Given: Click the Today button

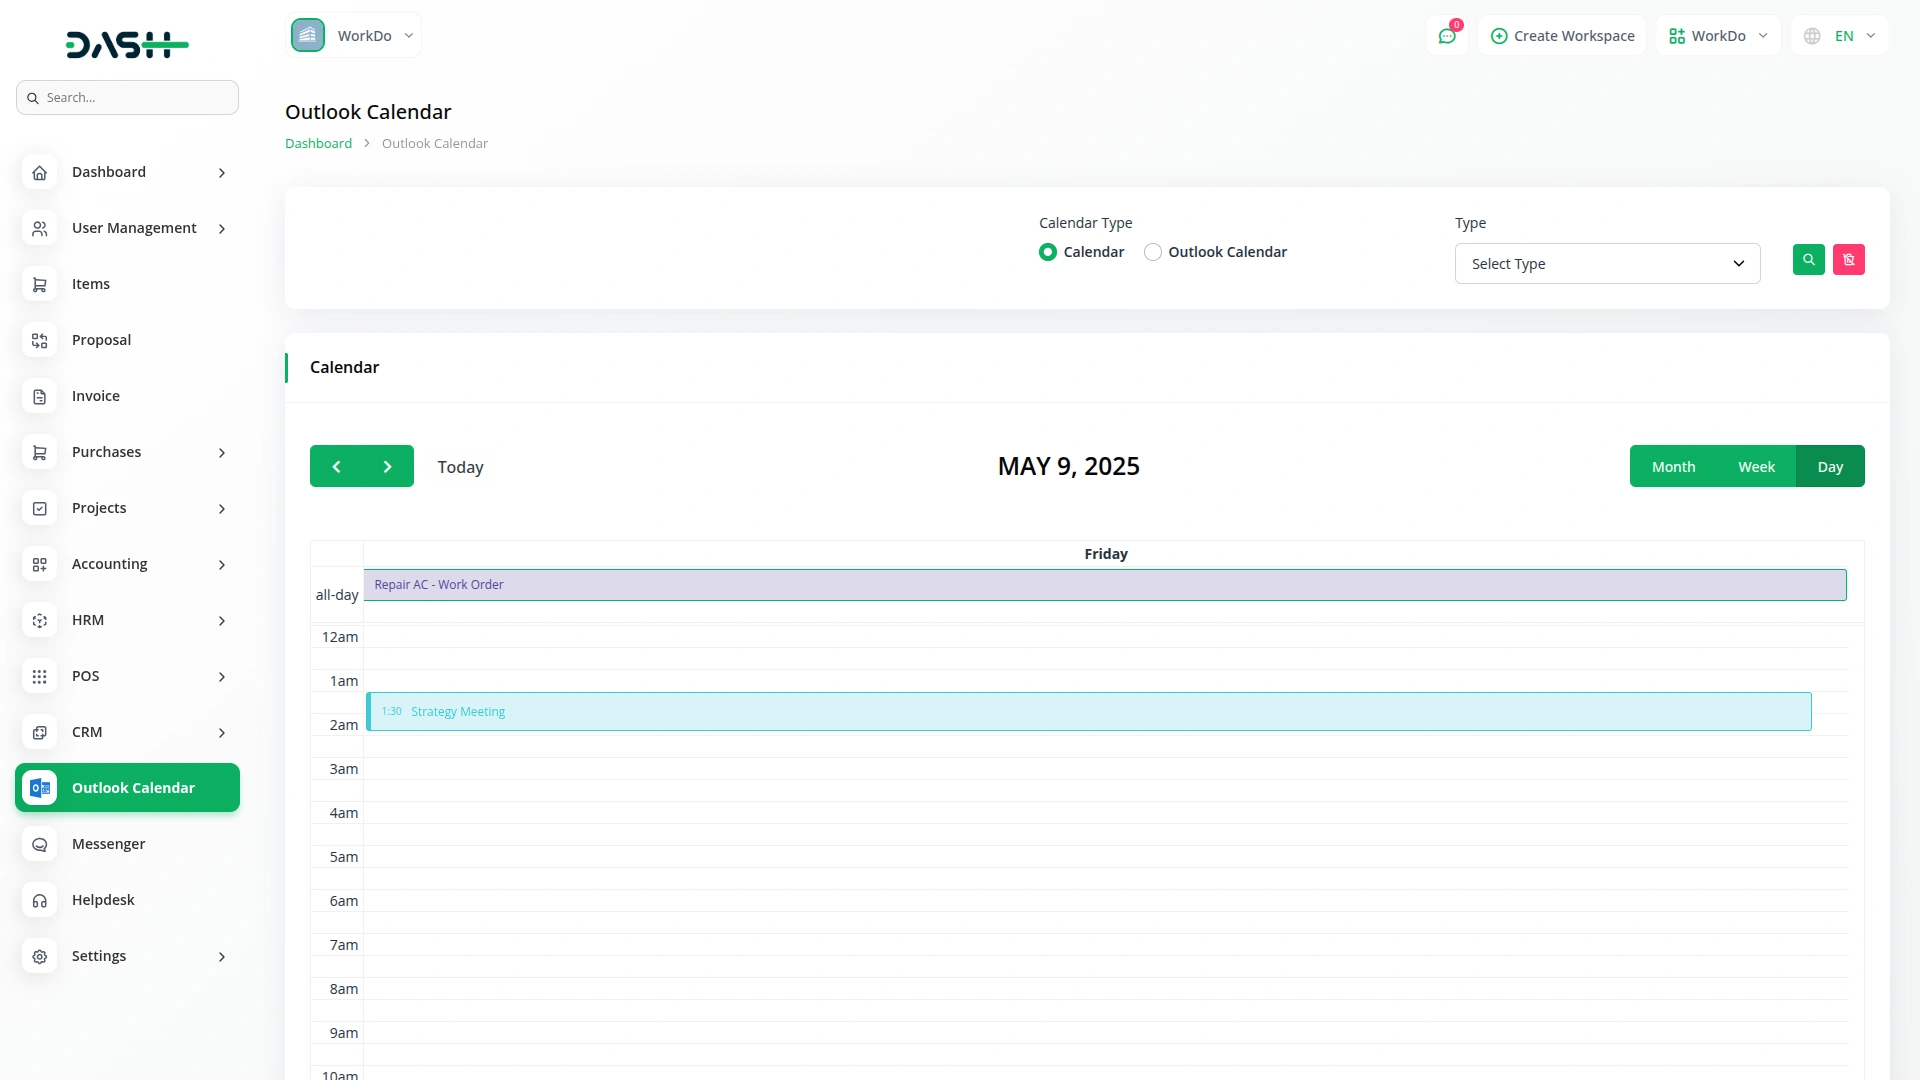Looking at the screenshot, I should (460, 467).
